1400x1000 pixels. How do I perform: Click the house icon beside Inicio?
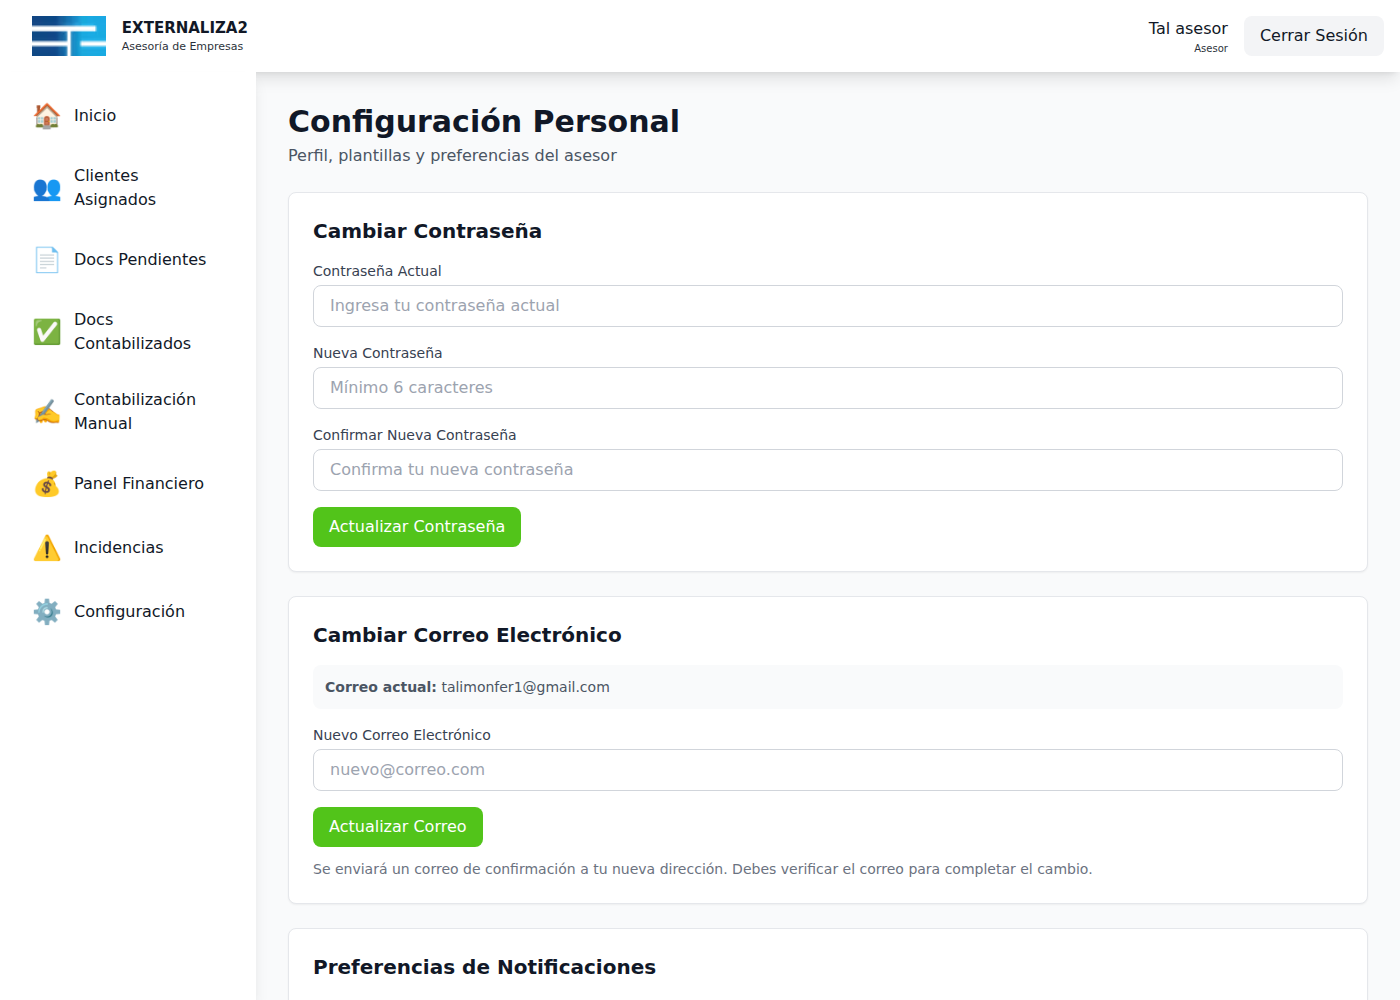pyautogui.click(x=47, y=116)
